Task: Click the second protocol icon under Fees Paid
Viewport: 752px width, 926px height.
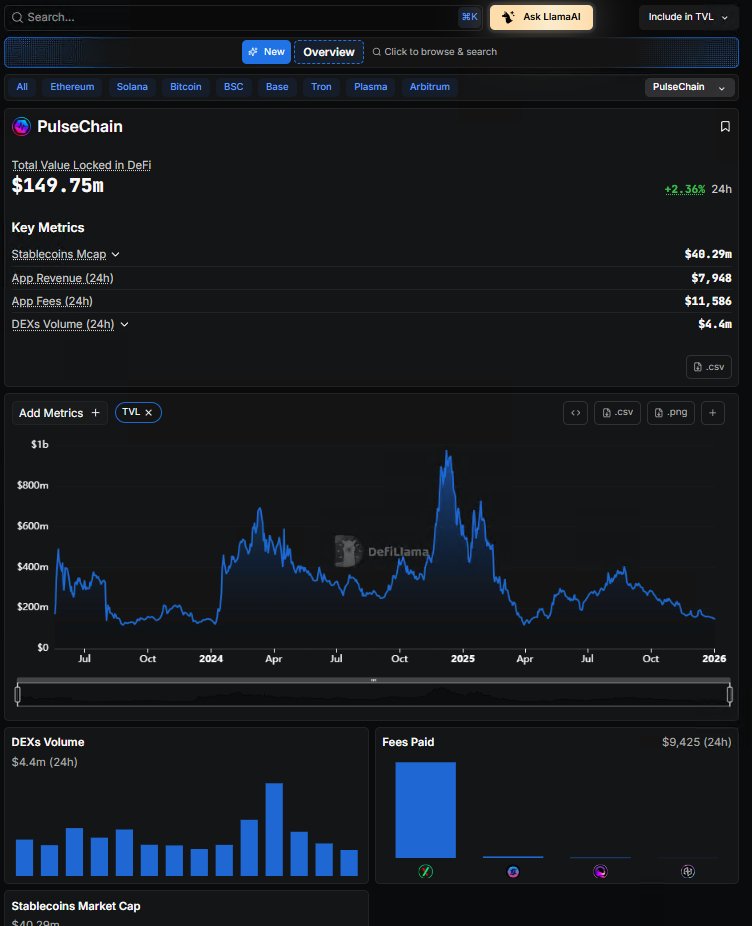Action: pyautogui.click(x=513, y=871)
